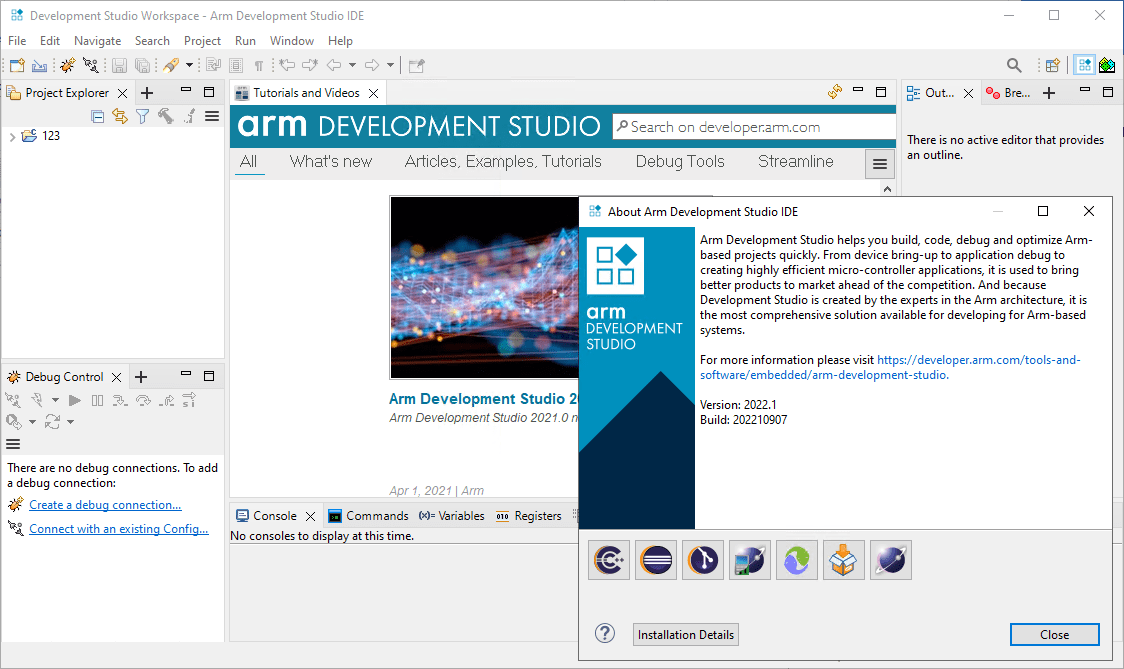Switch to the Registers tab

click(x=528, y=516)
